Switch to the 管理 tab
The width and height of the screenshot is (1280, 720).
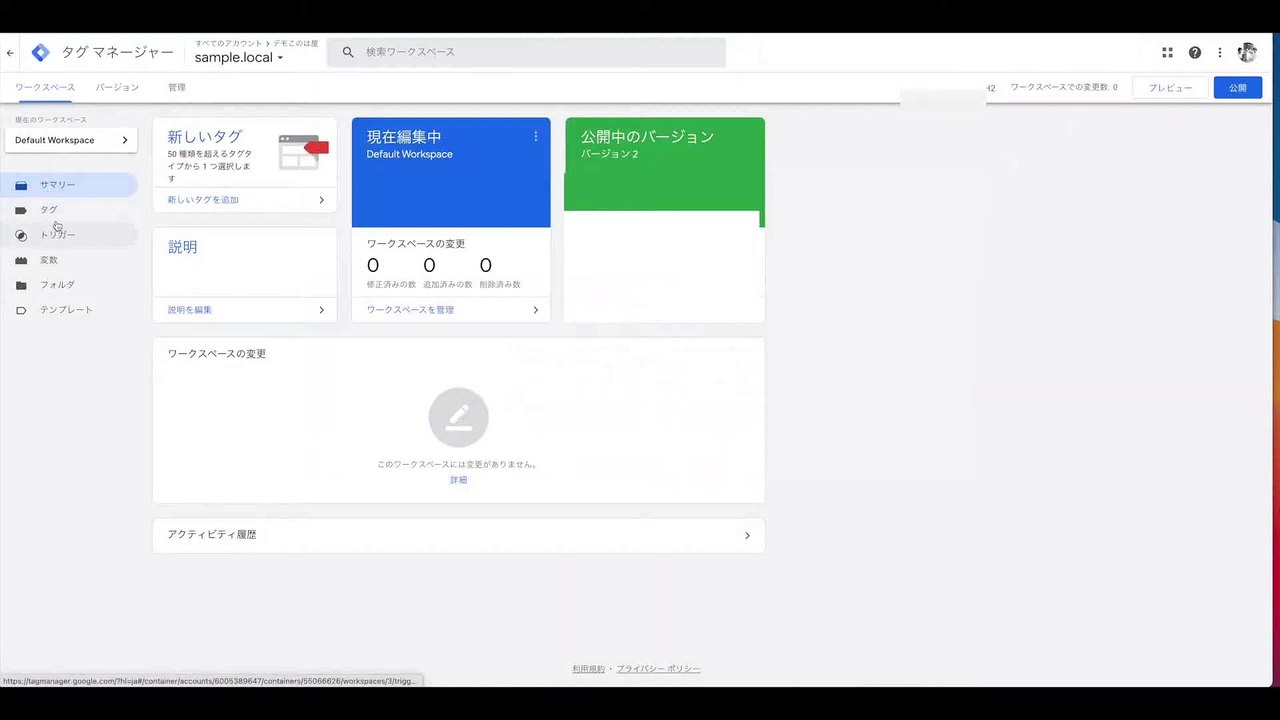pos(177,87)
